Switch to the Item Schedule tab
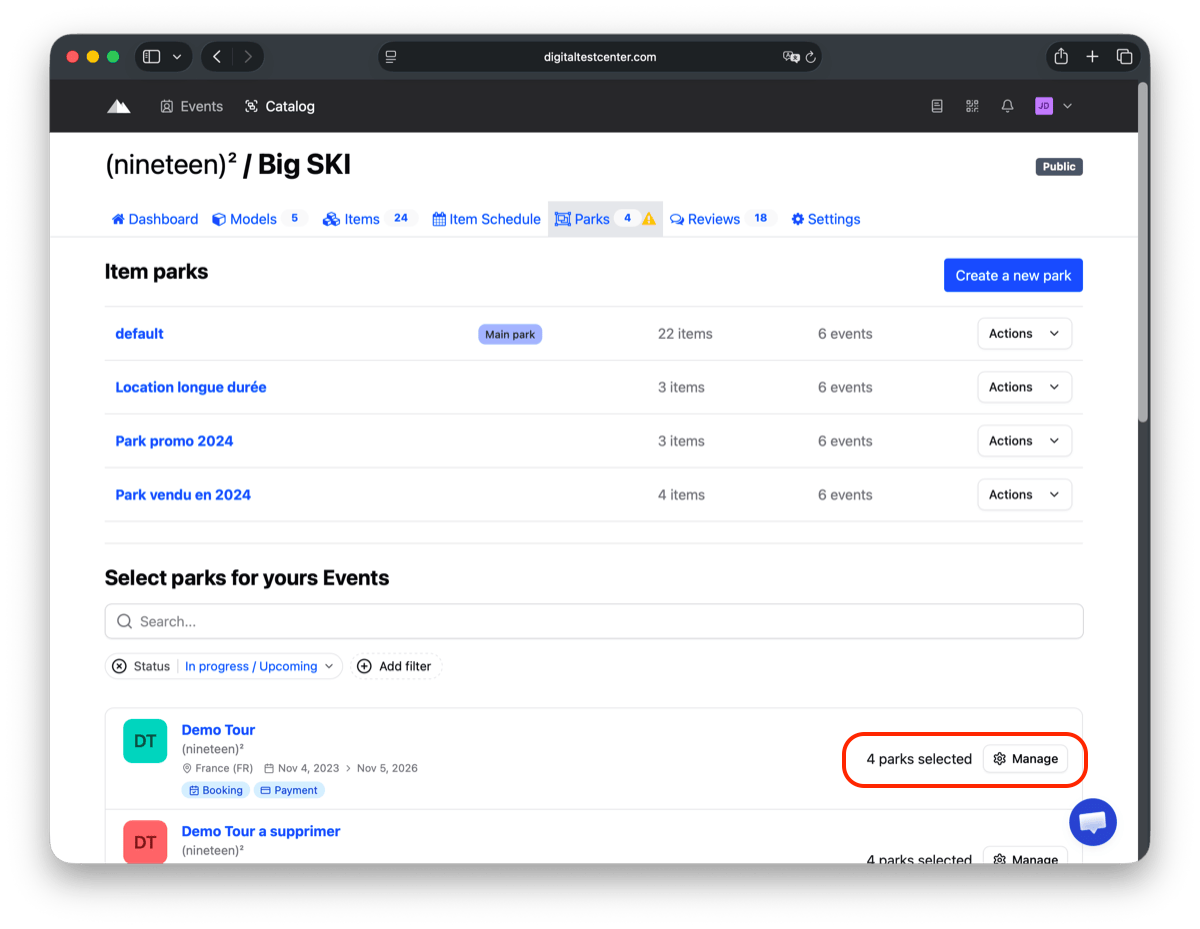Image resolution: width=1200 pixels, height=929 pixels. pyautogui.click(x=486, y=219)
